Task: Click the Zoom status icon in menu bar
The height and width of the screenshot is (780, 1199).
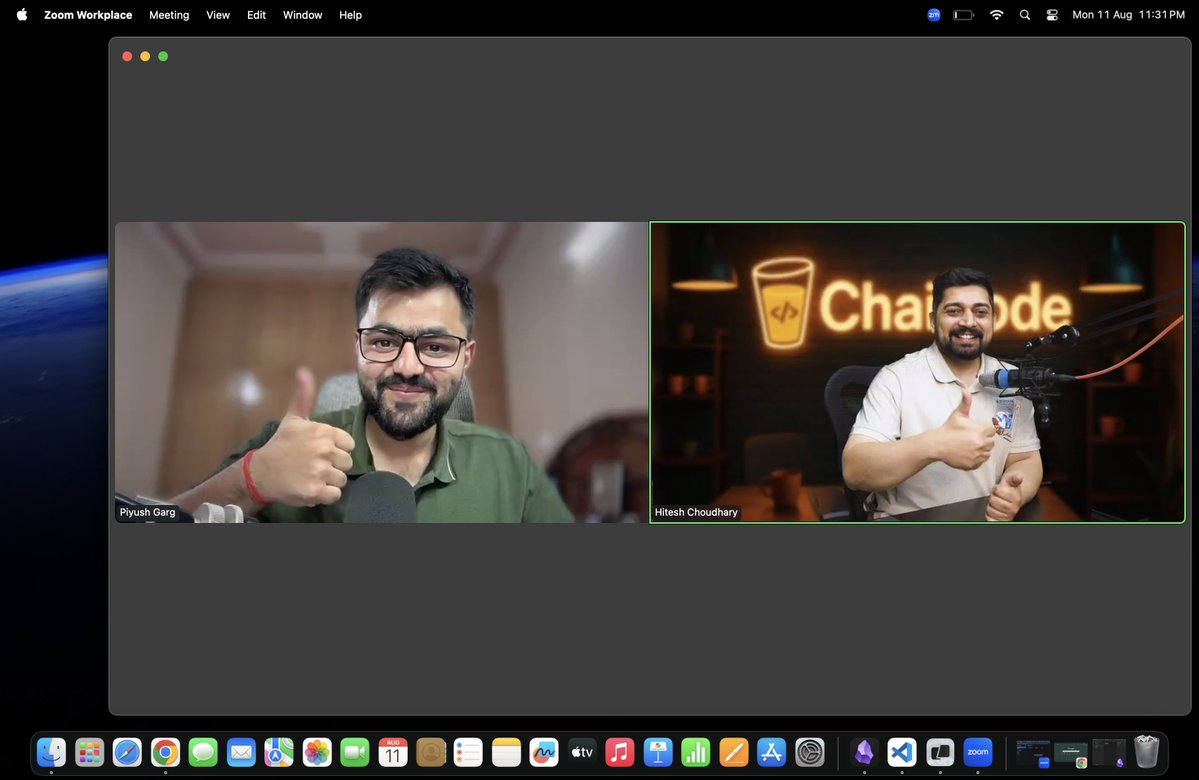Action: (x=934, y=15)
